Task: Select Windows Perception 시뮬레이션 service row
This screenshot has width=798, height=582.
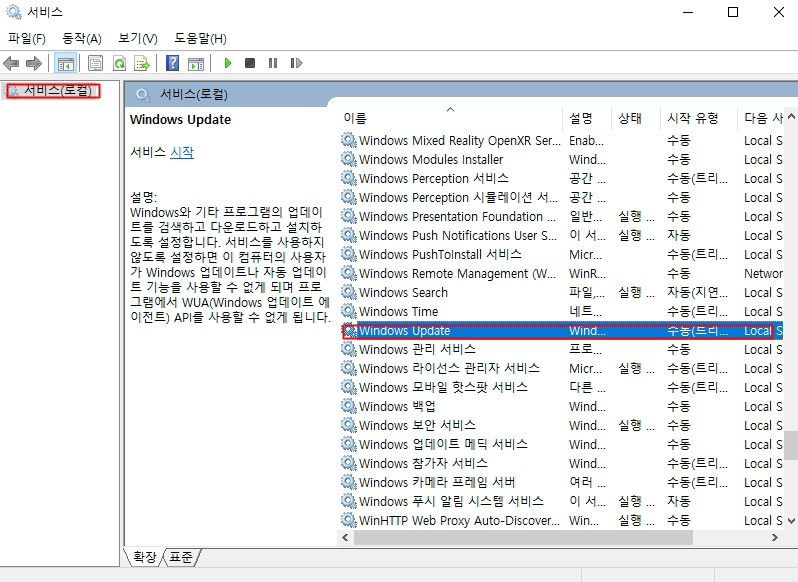Action: point(560,197)
